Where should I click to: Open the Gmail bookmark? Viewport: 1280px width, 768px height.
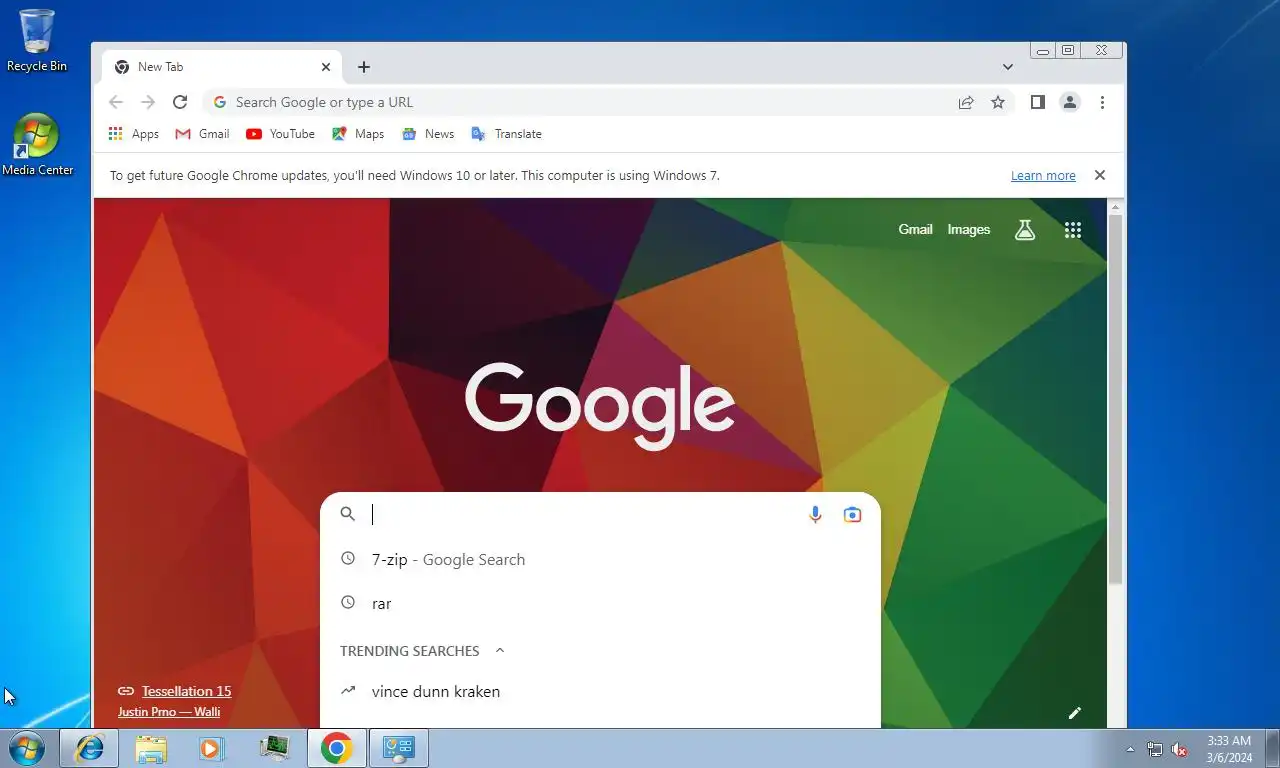(202, 134)
